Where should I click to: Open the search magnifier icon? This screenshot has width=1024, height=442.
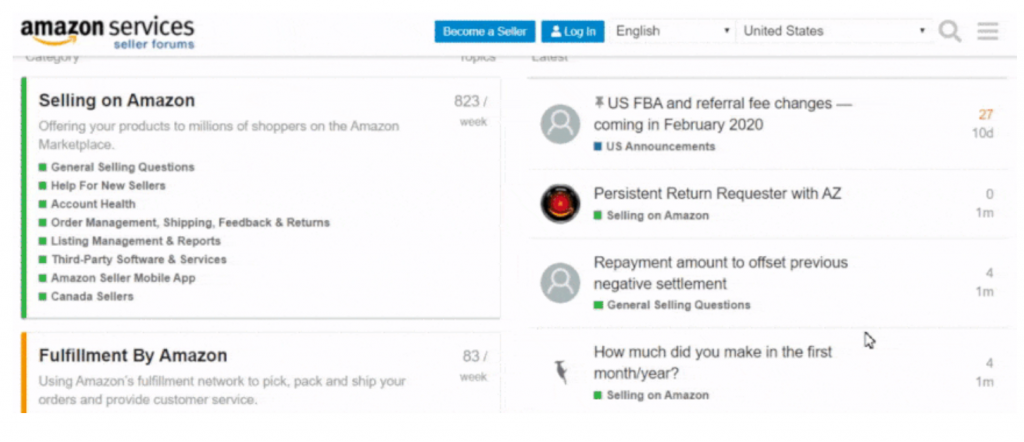pyautogui.click(x=950, y=31)
